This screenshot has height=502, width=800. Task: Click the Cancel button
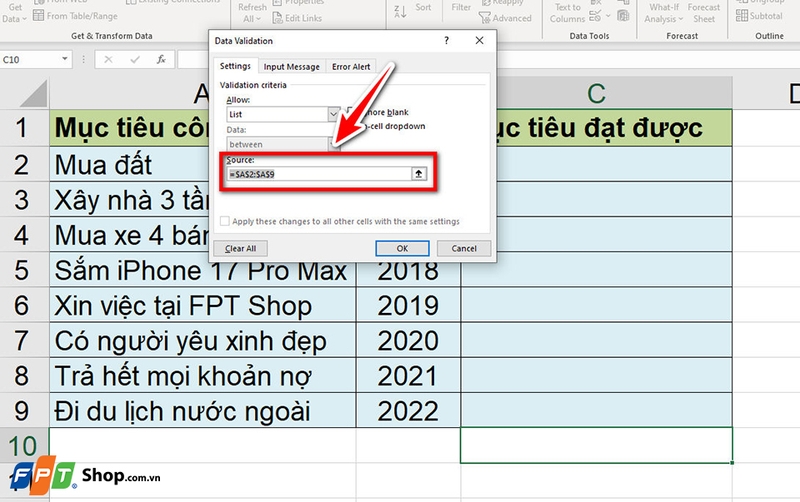464,248
